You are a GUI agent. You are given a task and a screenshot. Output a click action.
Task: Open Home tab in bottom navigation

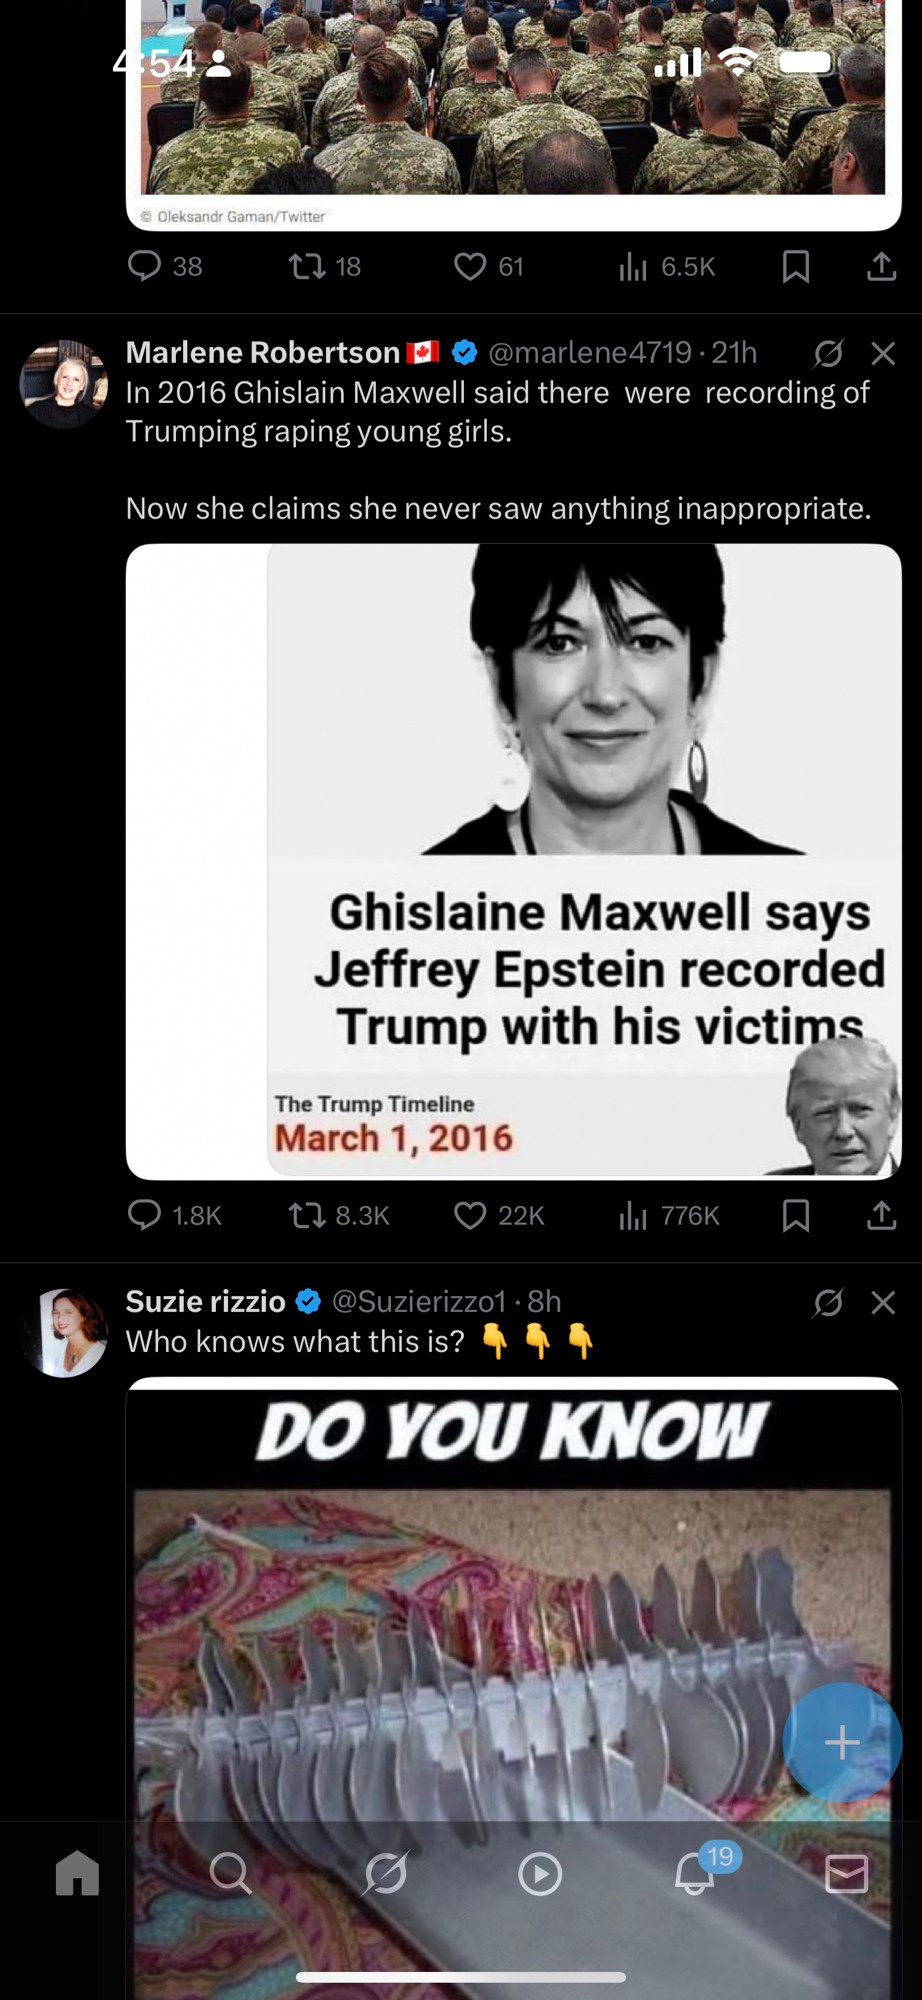(77, 1873)
